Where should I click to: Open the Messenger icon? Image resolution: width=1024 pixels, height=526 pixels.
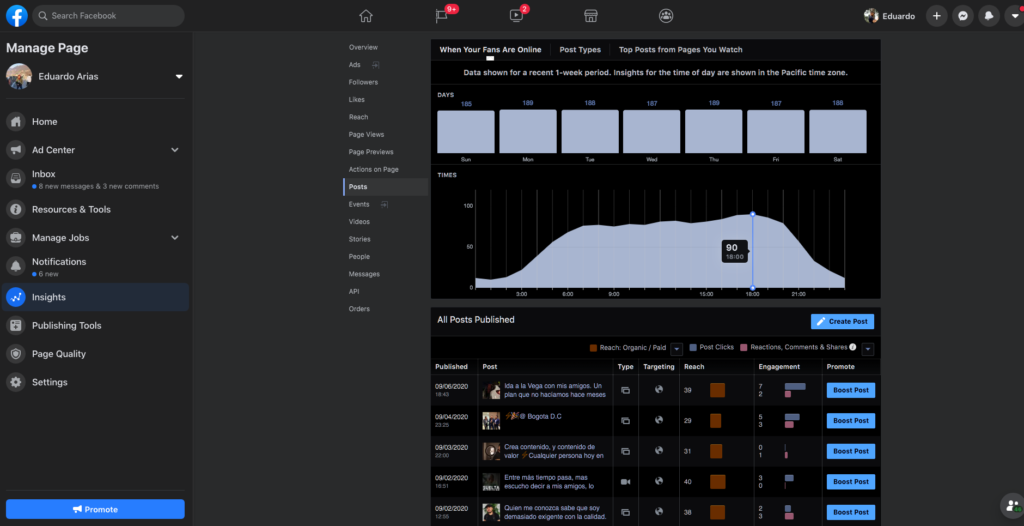tap(963, 16)
